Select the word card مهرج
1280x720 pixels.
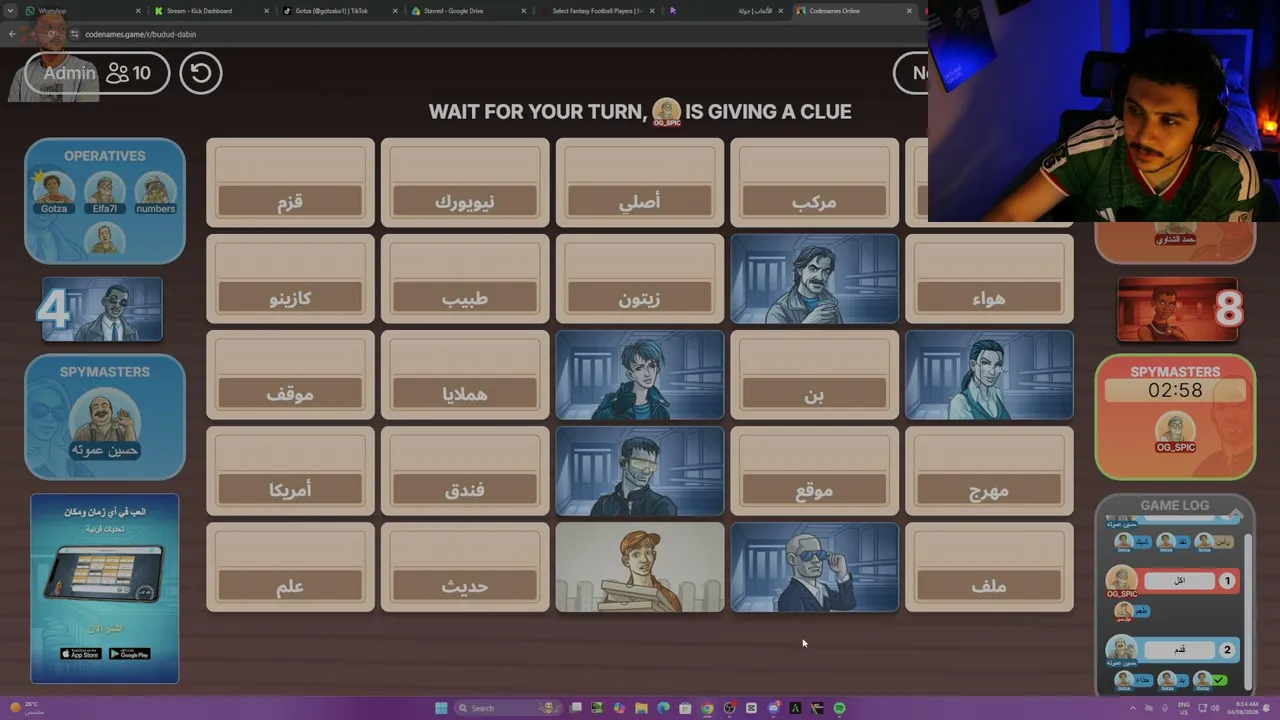point(989,471)
